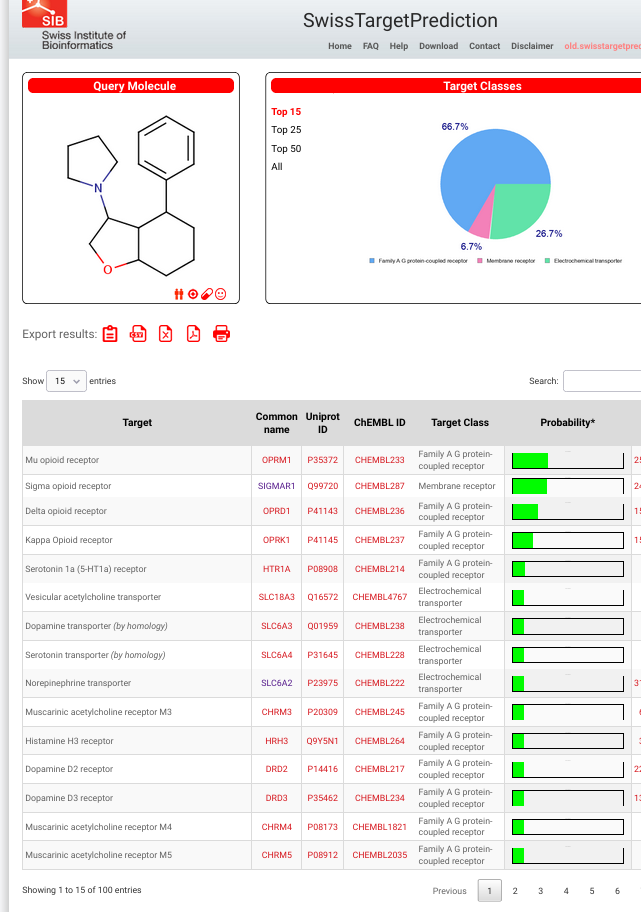Go to results page 2
641x912 pixels.
click(x=515, y=891)
